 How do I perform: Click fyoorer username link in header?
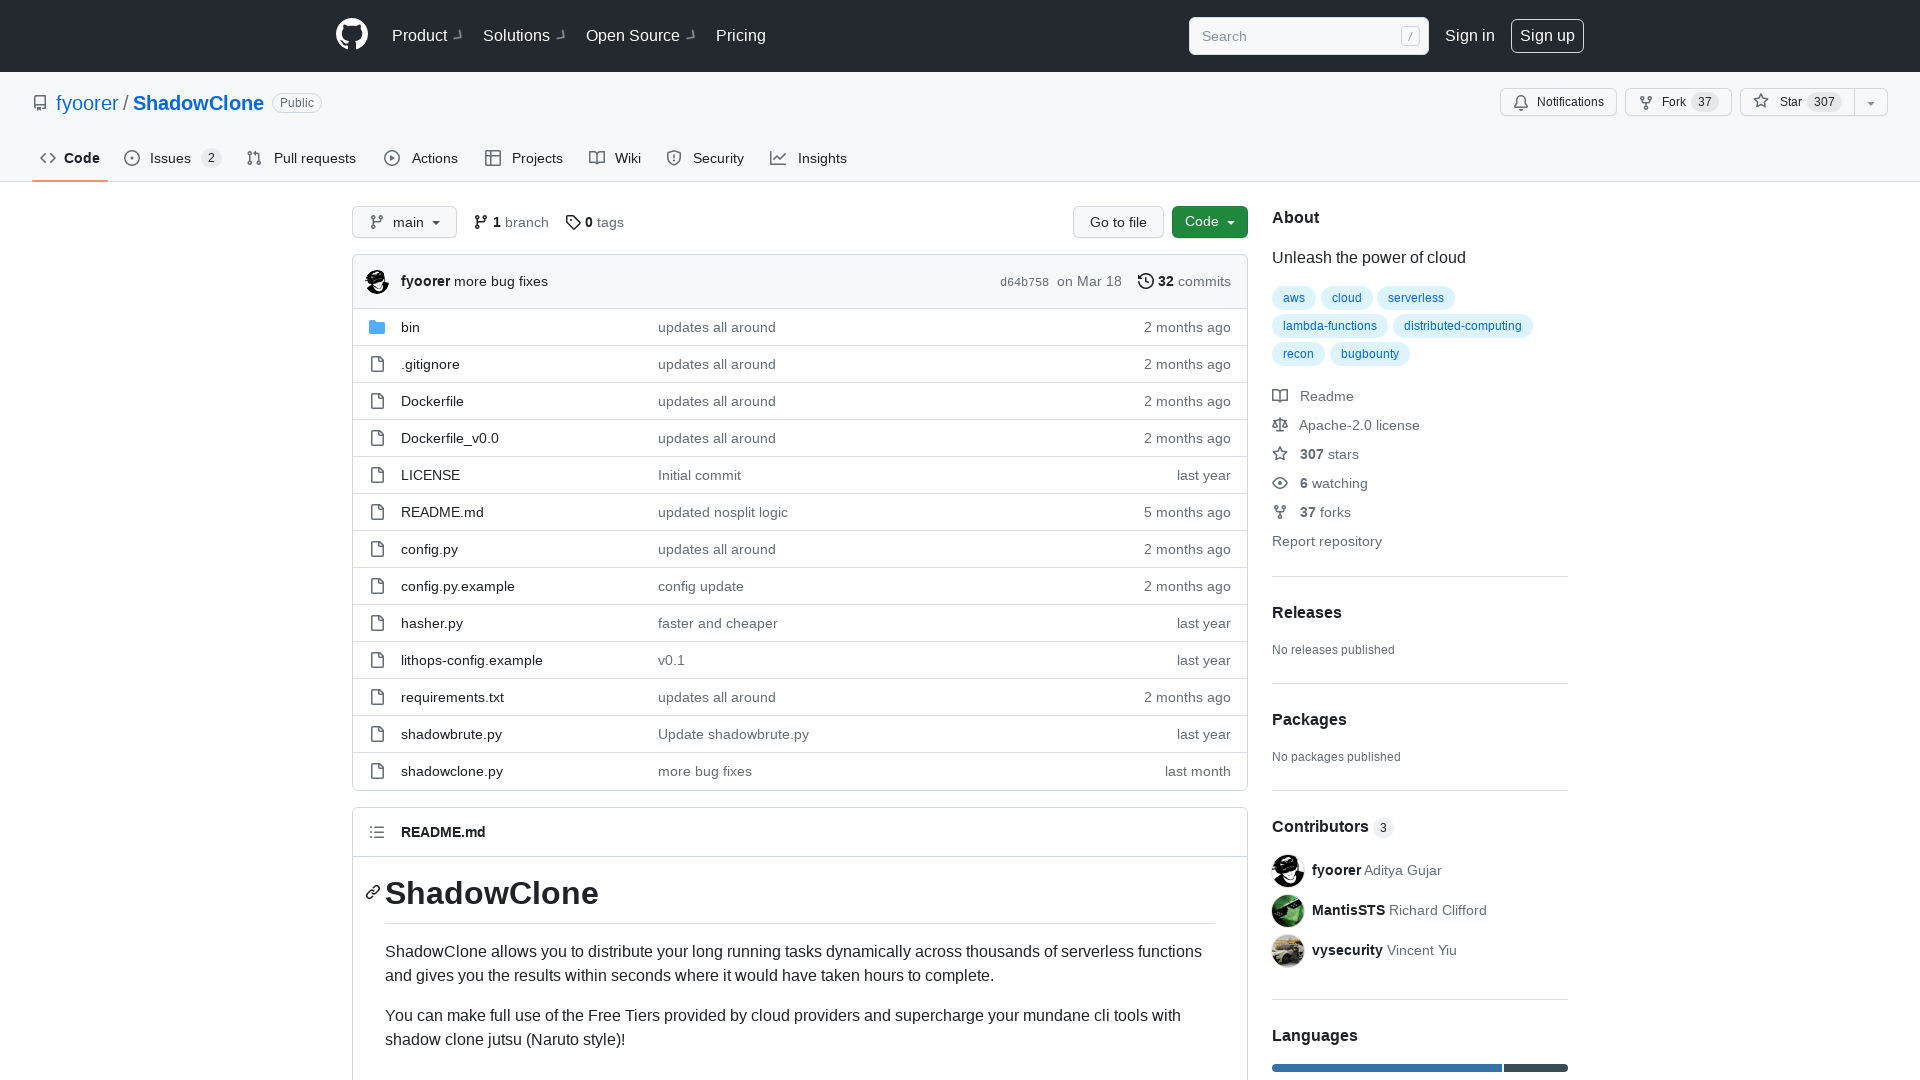[87, 102]
